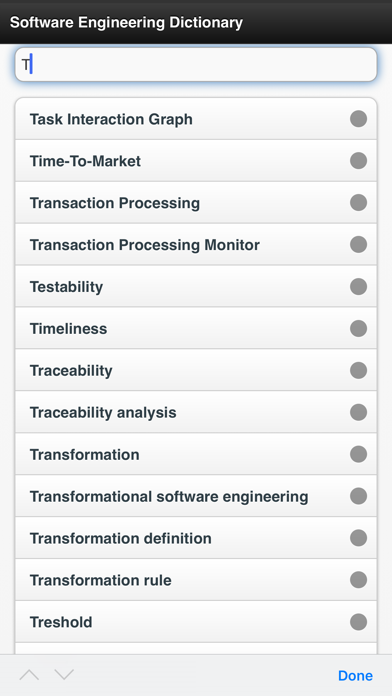Open the Transaction Processing Monitor entry
This screenshot has height=696, width=392.
pyautogui.click(x=196, y=245)
